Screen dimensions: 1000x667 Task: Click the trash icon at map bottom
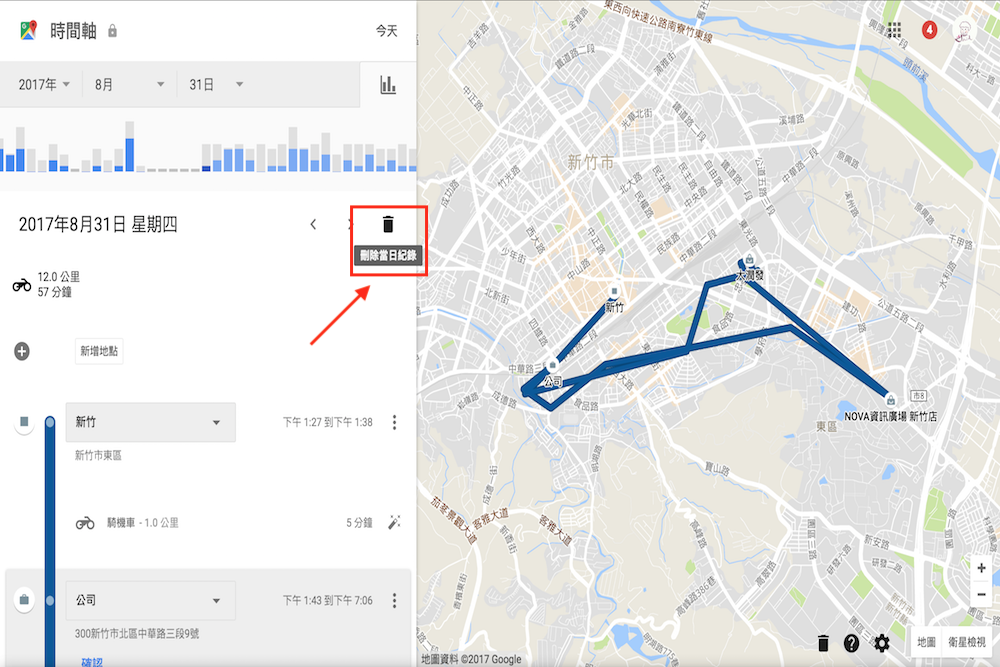click(x=822, y=644)
